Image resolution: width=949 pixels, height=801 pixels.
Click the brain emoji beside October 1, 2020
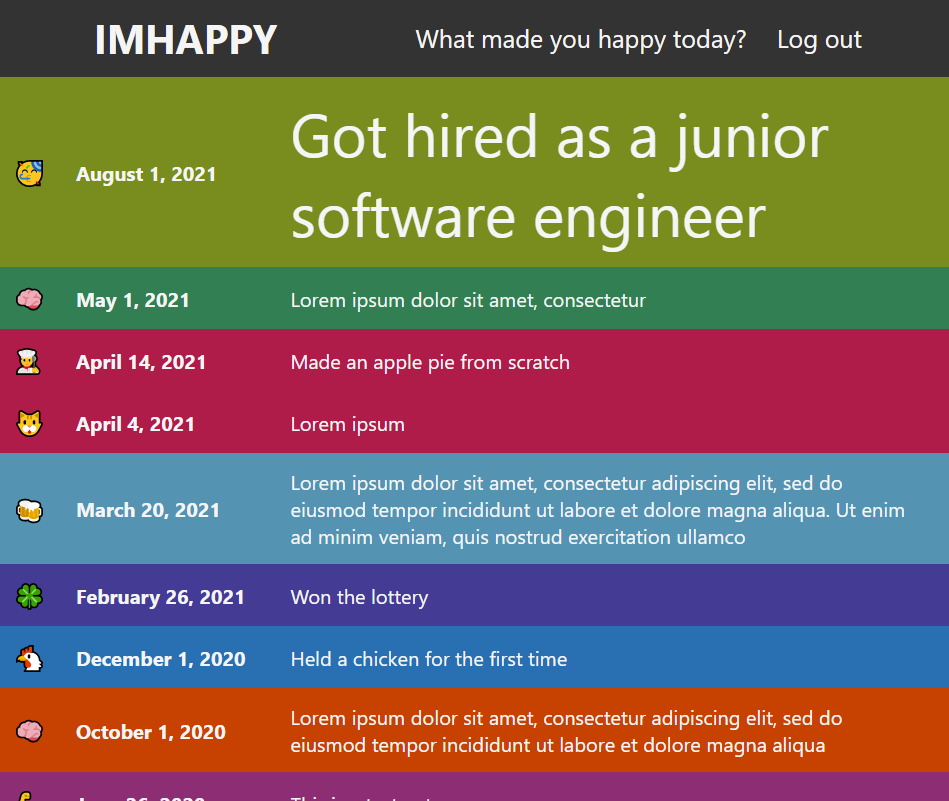tap(29, 732)
